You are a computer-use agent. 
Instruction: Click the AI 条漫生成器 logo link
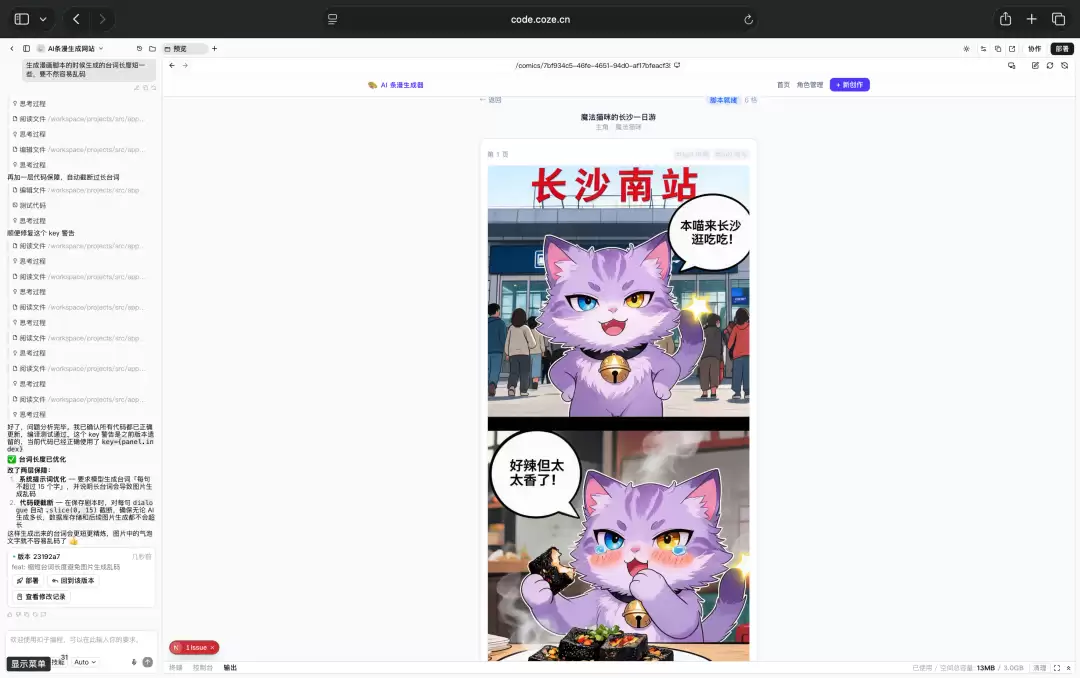pyautogui.click(x=396, y=85)
